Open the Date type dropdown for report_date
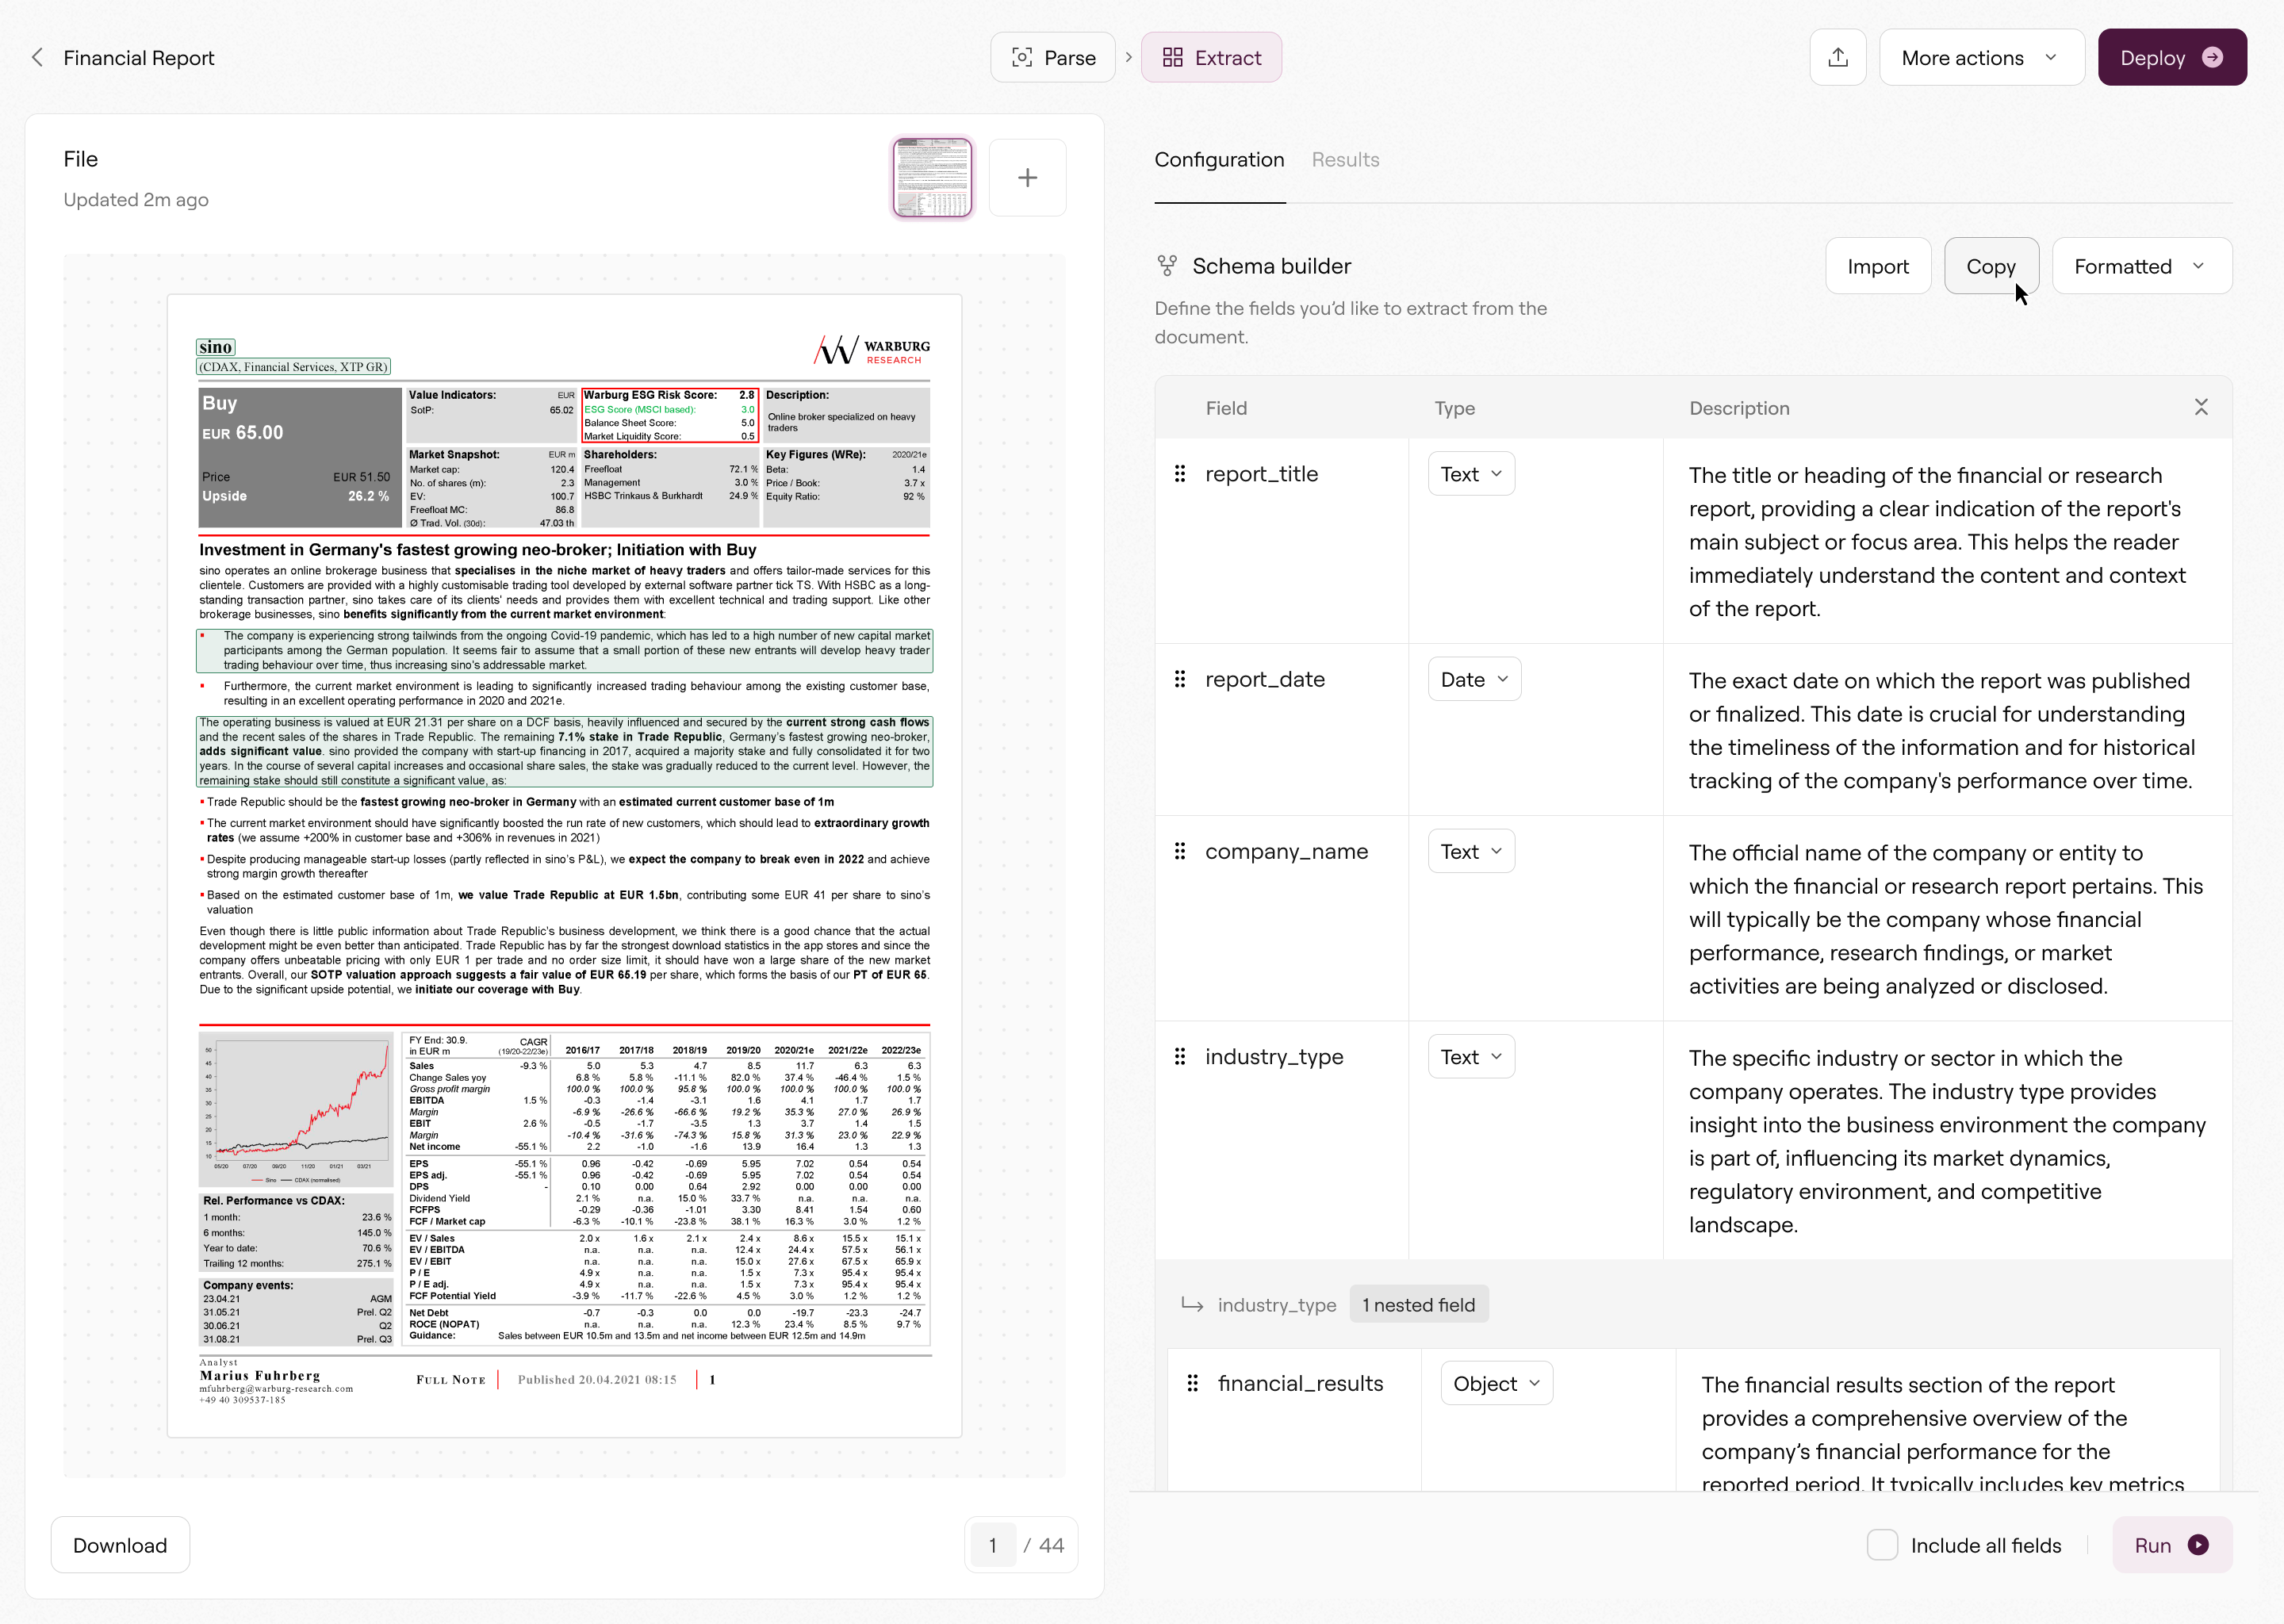2284x1624 pixels. pos(1474,679)
